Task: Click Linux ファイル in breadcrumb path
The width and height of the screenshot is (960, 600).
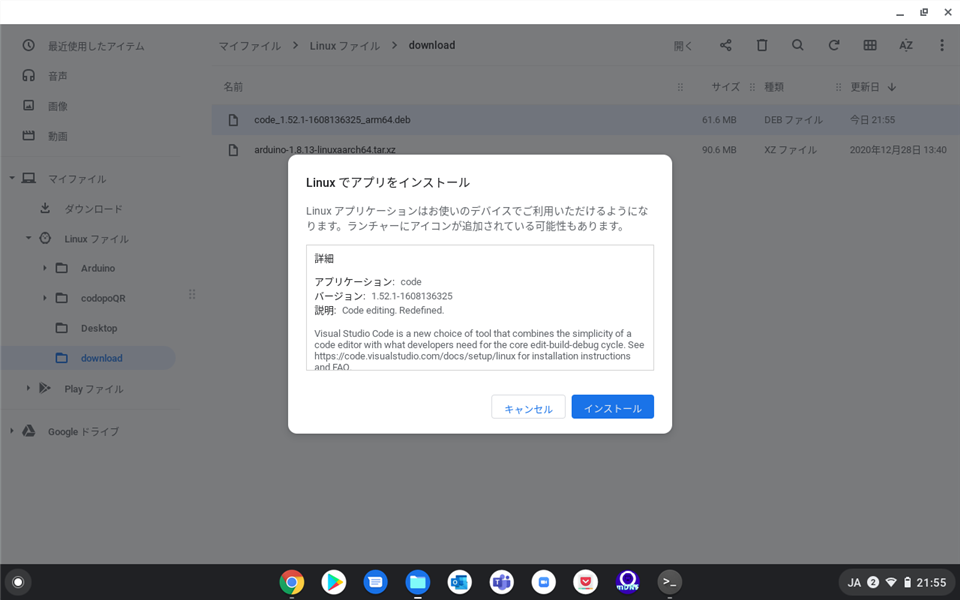Action: [x=344, y=46]
